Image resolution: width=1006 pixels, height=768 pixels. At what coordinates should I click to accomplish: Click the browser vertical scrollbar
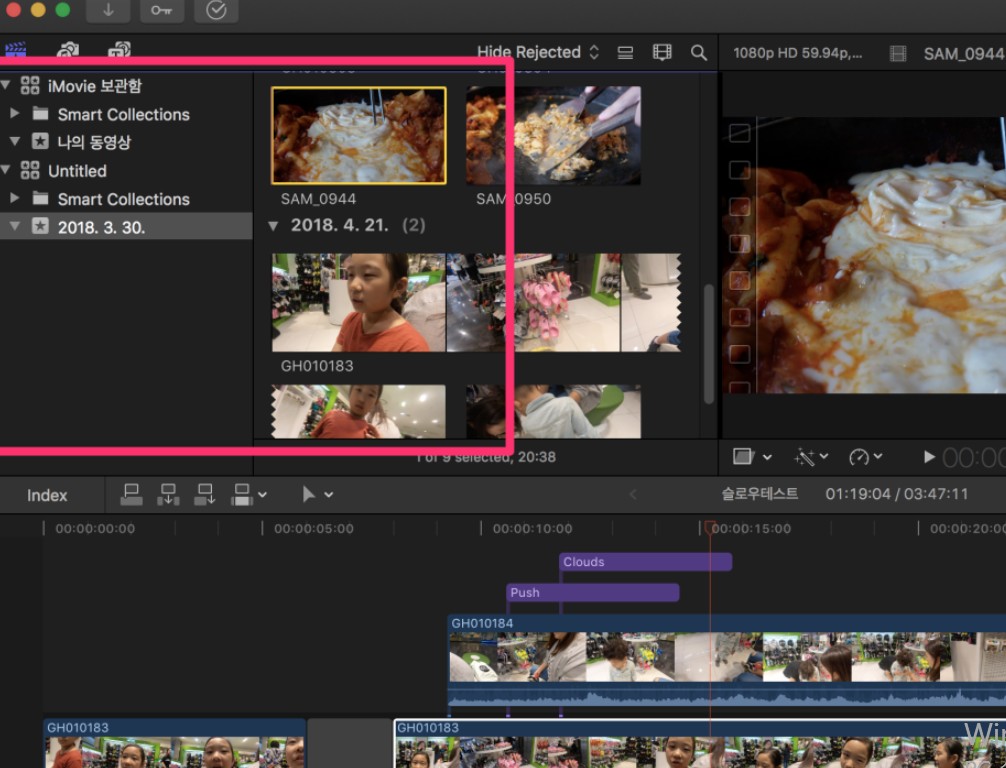[708, 344]
